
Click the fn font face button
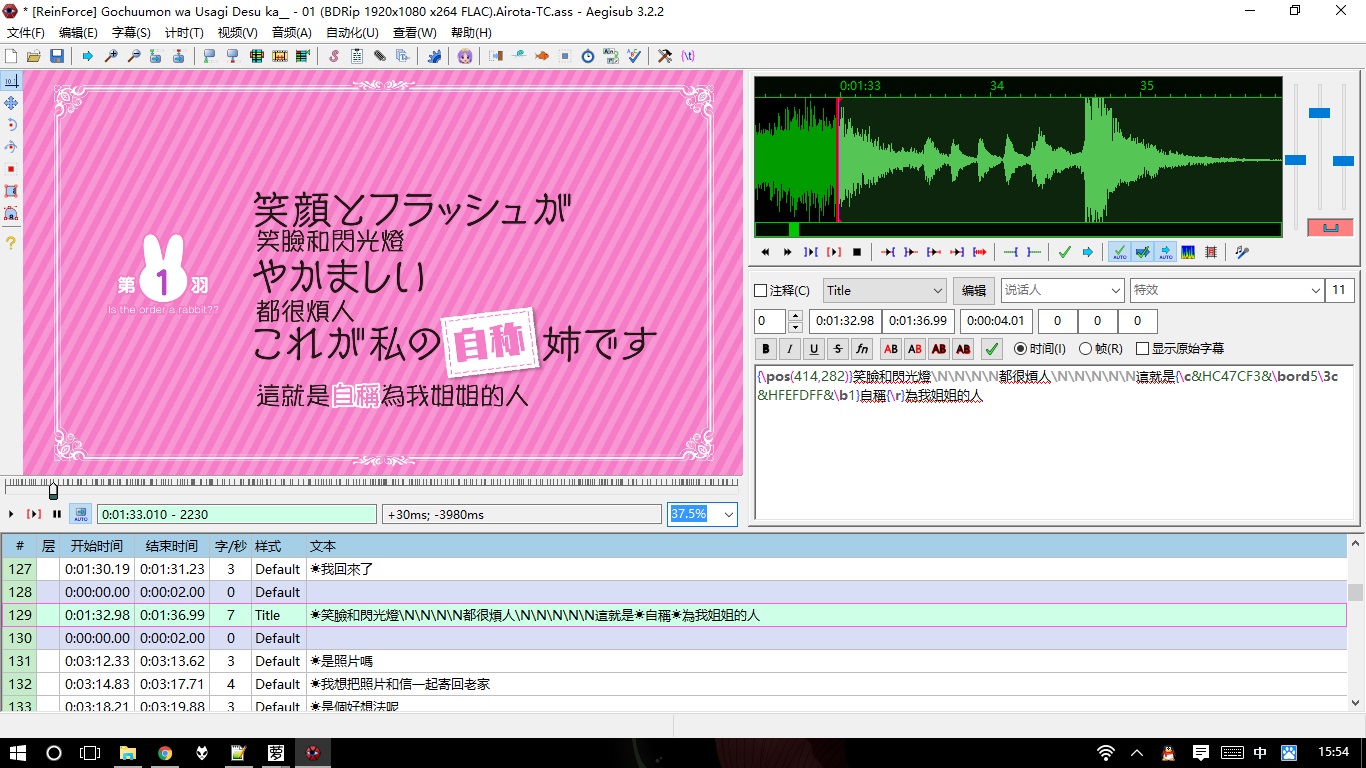pyautogui.click(x=862, y=349)
